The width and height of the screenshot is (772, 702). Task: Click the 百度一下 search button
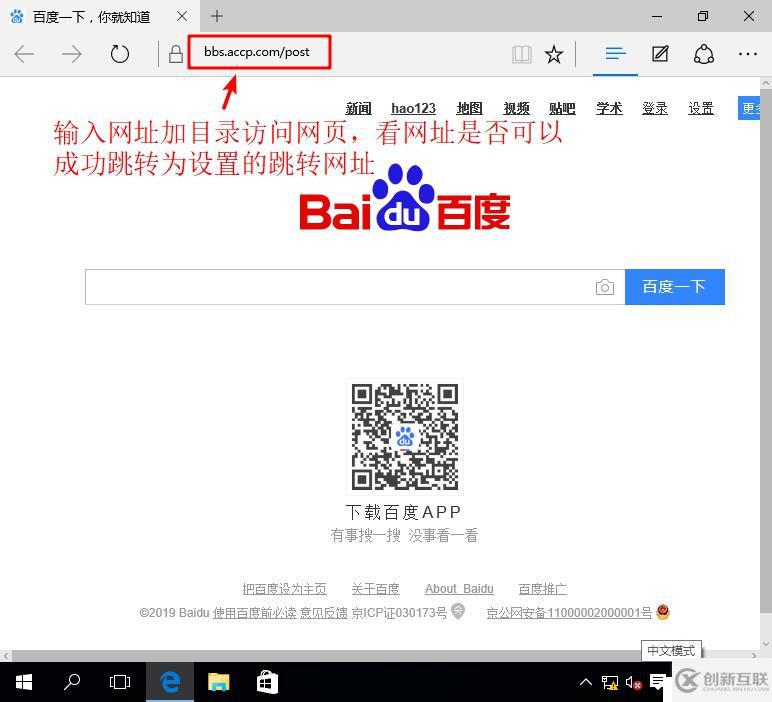(x=675, y=287)
